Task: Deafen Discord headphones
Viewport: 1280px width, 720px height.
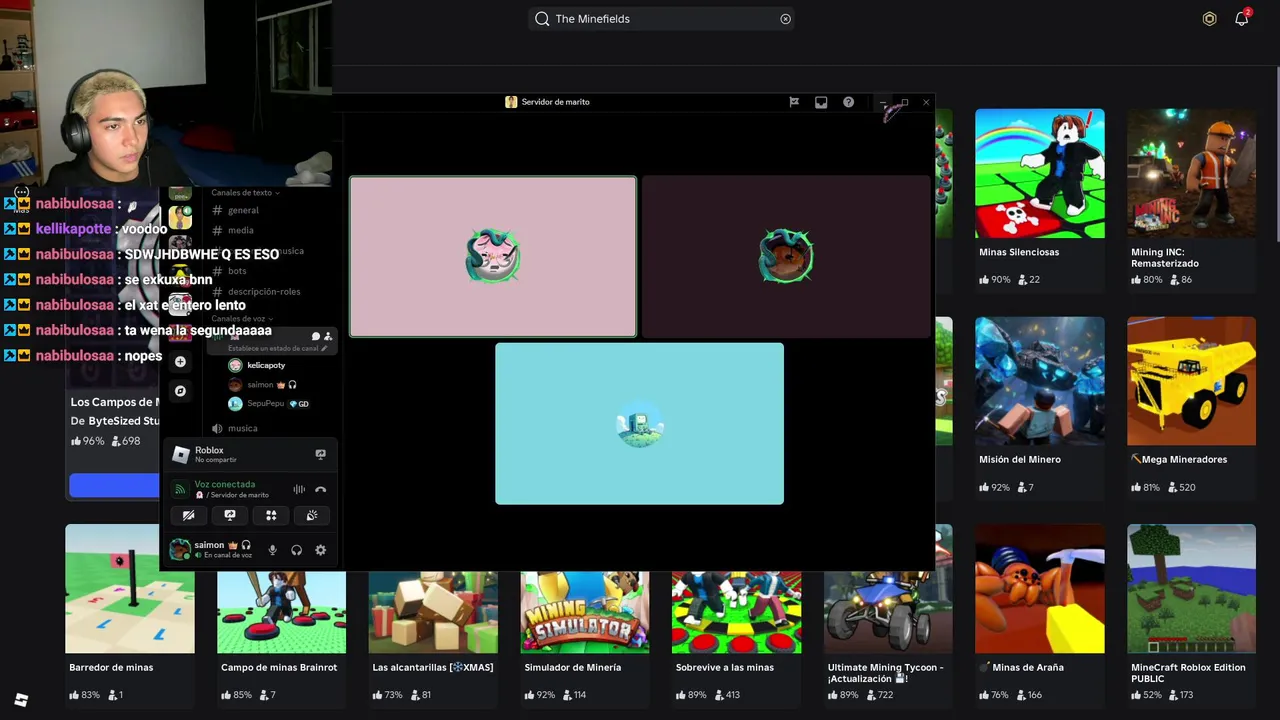Action: [x=296, y=550]
